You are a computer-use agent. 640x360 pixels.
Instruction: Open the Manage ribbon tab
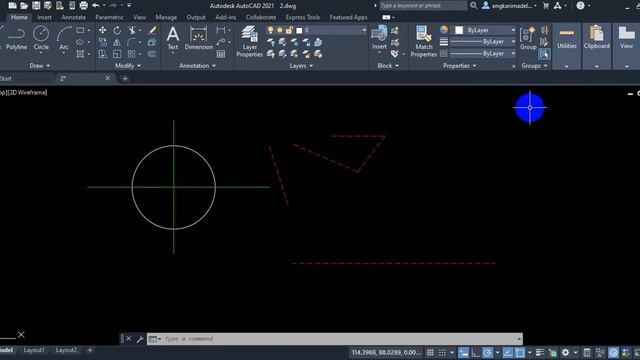[166, 18]
